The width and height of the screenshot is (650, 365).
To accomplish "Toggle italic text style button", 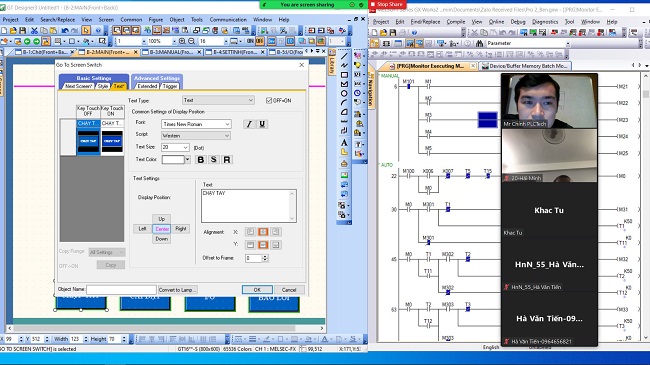I will (x=249, y=124).
